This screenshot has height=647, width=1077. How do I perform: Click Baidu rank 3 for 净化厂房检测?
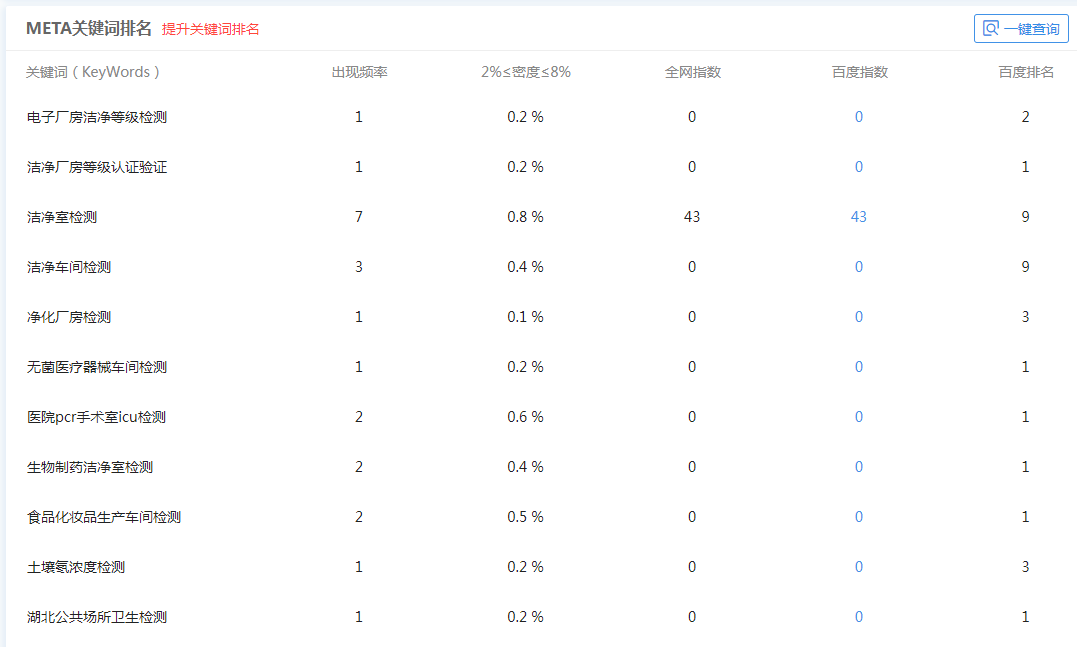pyautogui.click(x=1025, y=317)
